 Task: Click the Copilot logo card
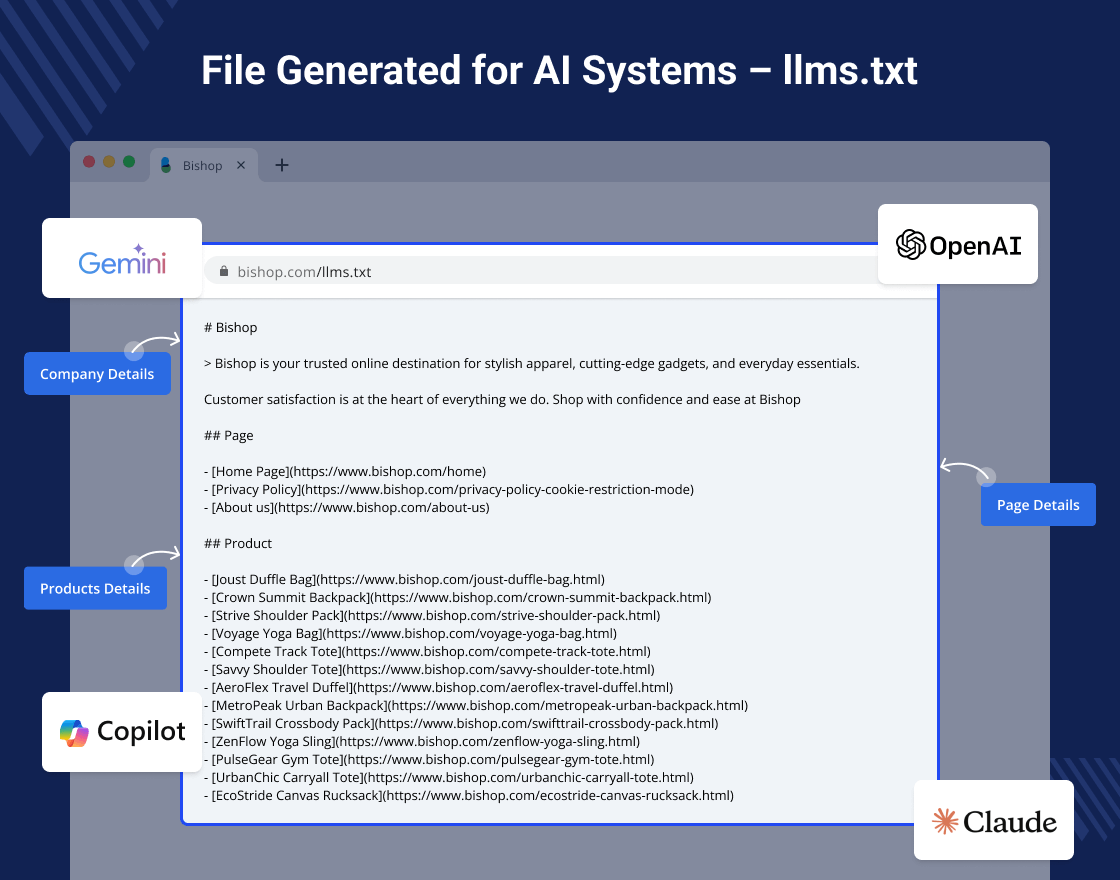coord(122,731)
